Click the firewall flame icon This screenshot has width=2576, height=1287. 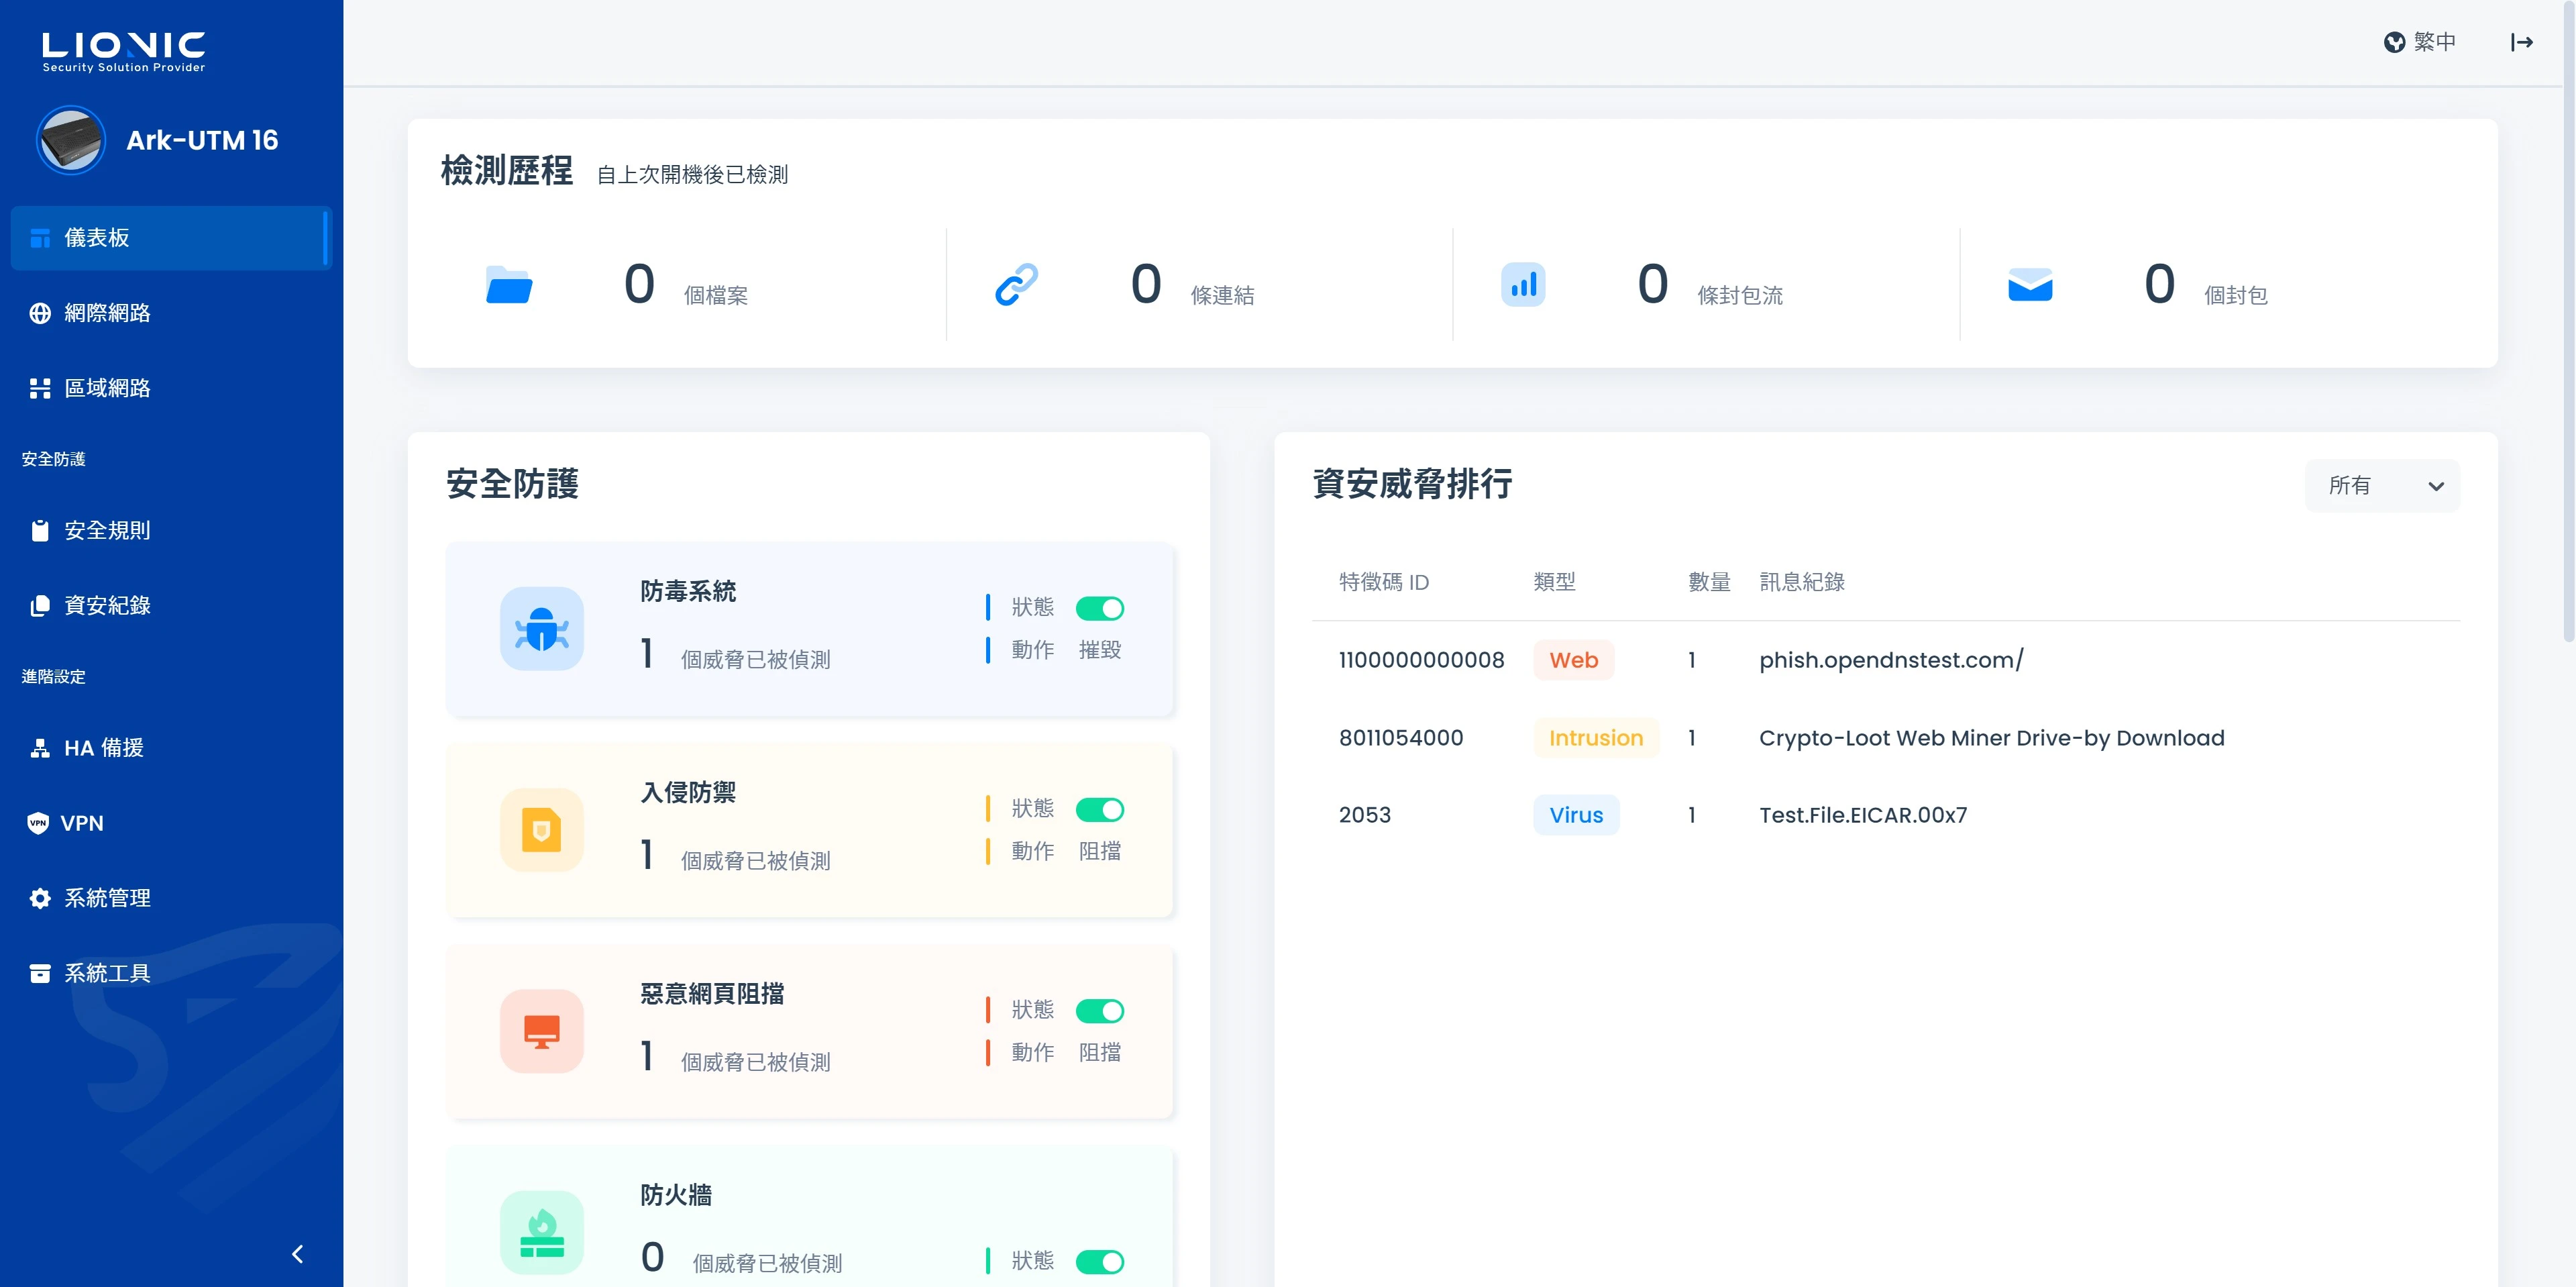click(x=541, y=1232)
